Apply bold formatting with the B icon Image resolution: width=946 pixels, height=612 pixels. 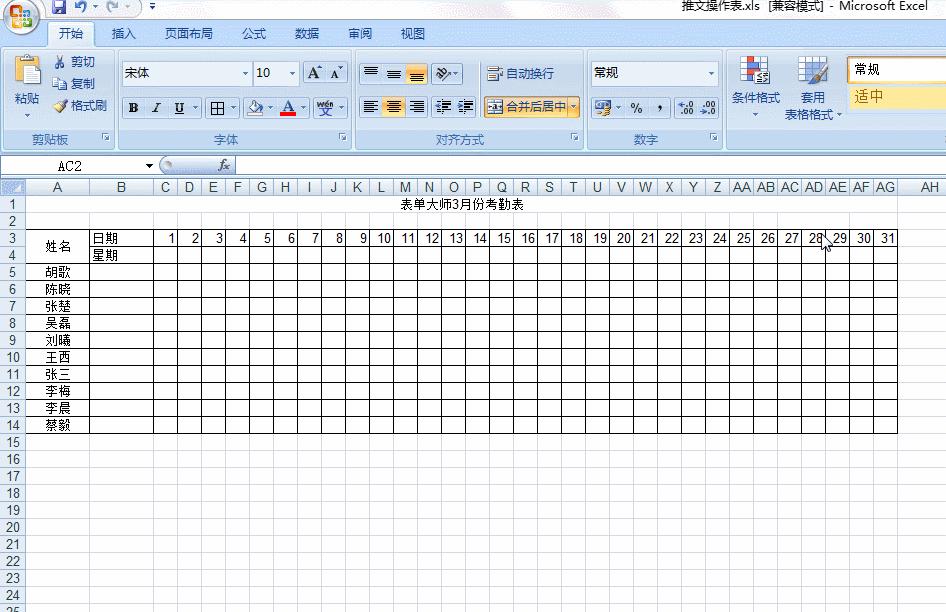(x=133, y=108)
